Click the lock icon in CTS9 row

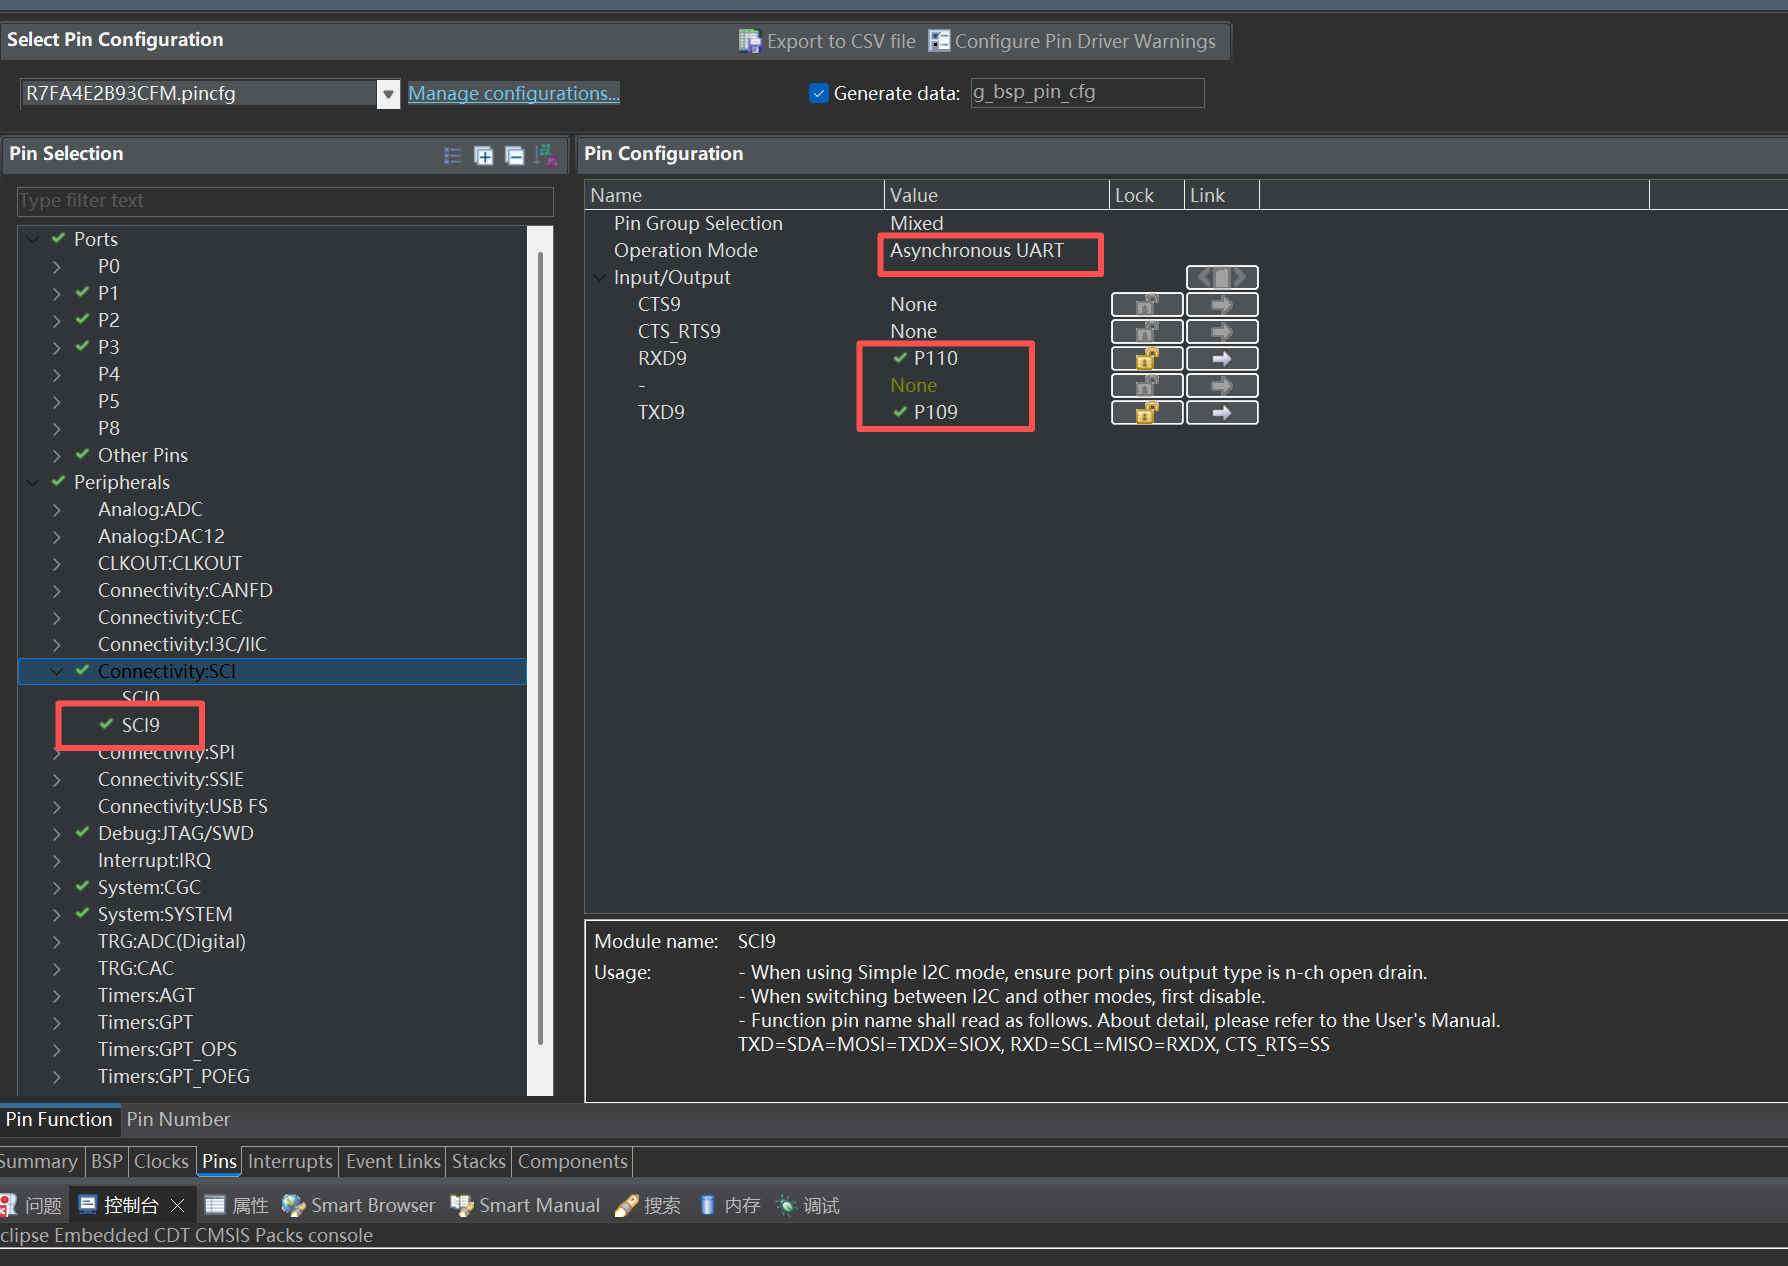point(1147,304)
